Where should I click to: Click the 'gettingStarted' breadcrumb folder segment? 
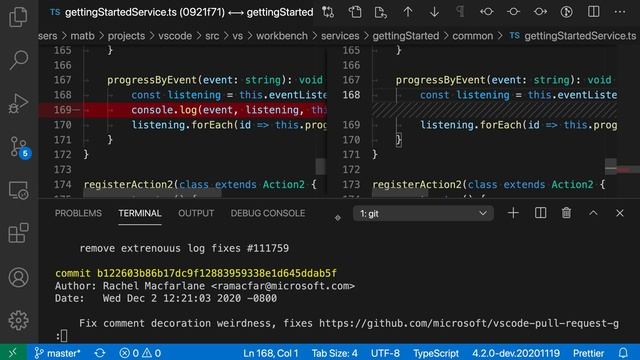click(406, 36)
